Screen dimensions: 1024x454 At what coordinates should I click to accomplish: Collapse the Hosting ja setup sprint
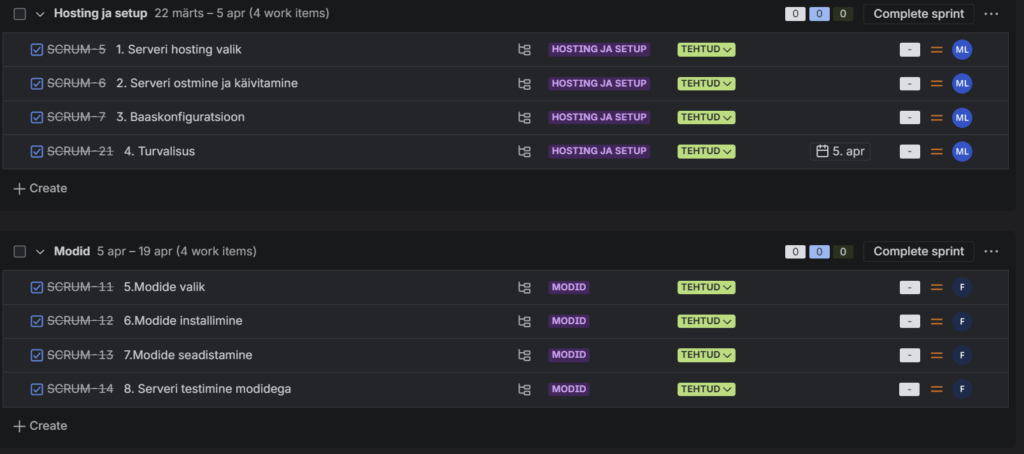[40, 14]
